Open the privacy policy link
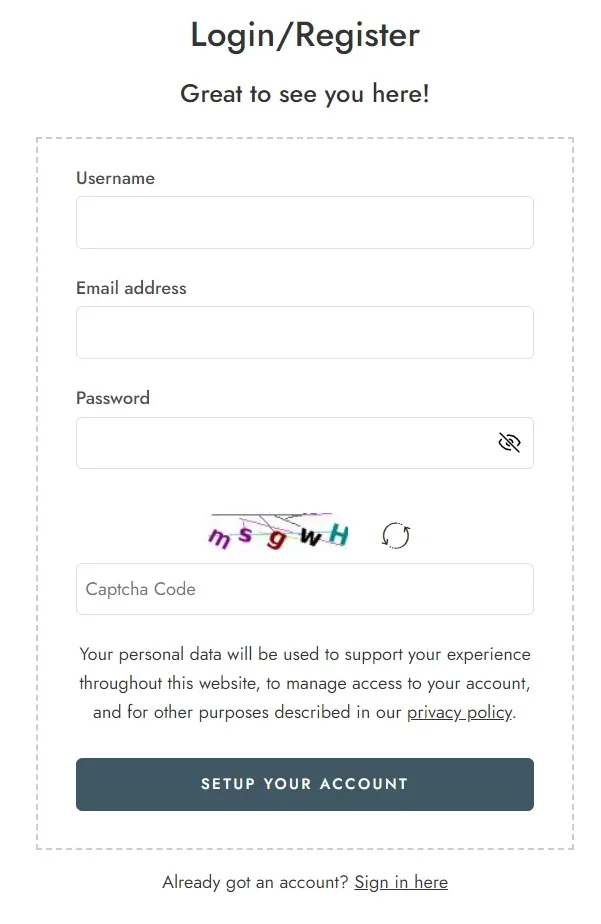Viewport: 601px width, 924px height. 460,712
